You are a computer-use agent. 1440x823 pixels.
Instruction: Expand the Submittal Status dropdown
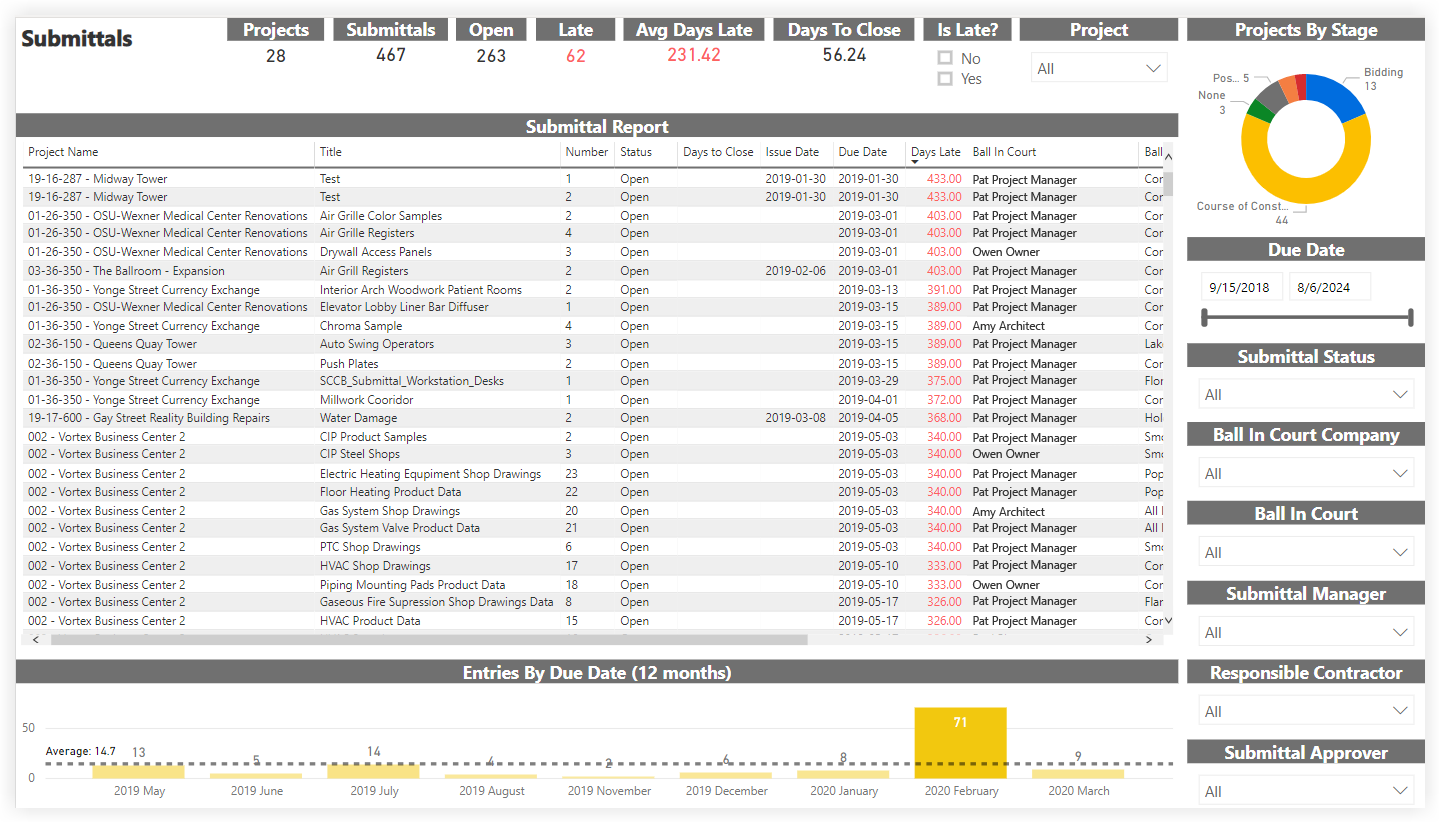pos(1305,394)
